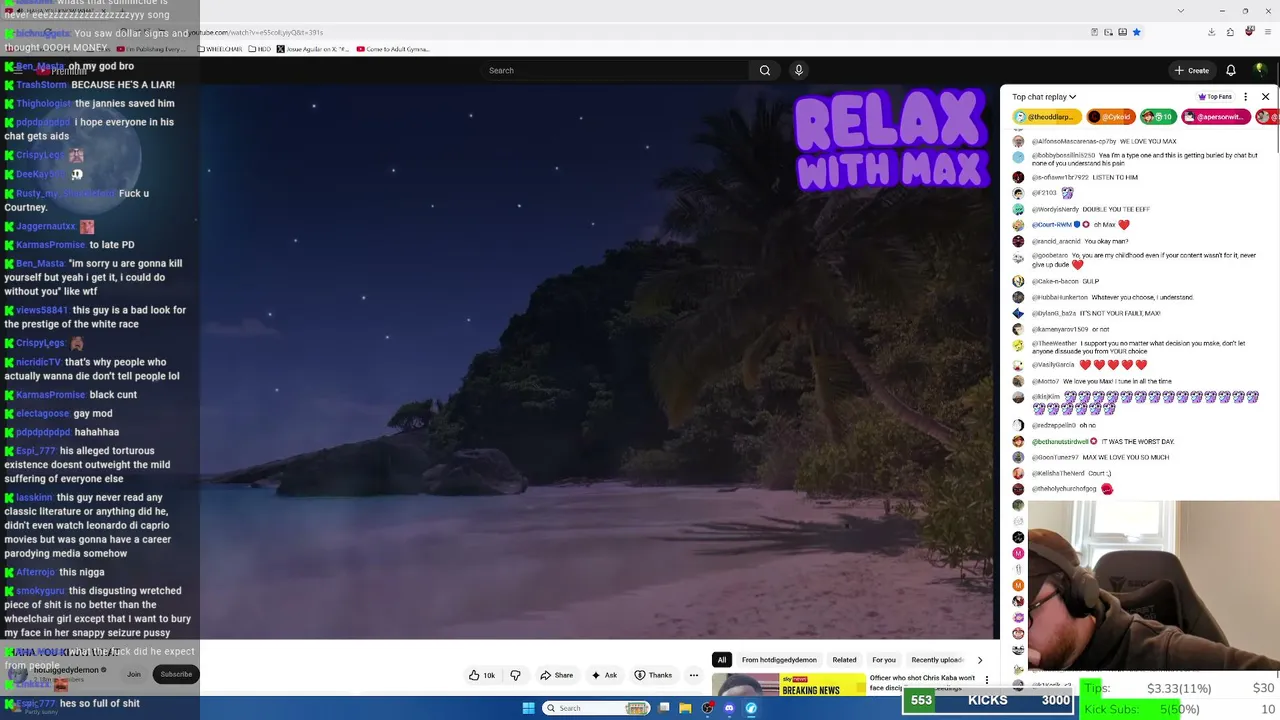Click the Ask button below video

tap(604, 675)
